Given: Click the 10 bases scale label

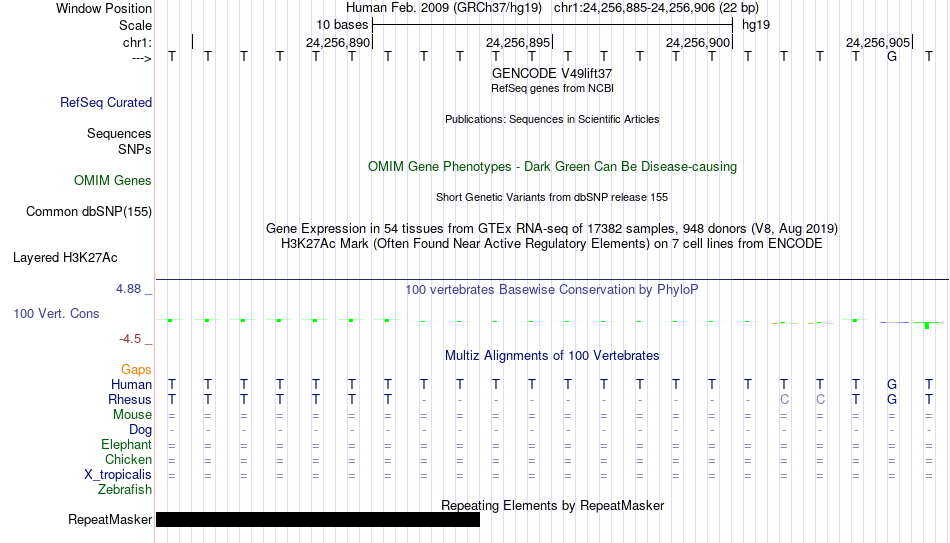Looking at the screenshot, I should click(342, 25).
